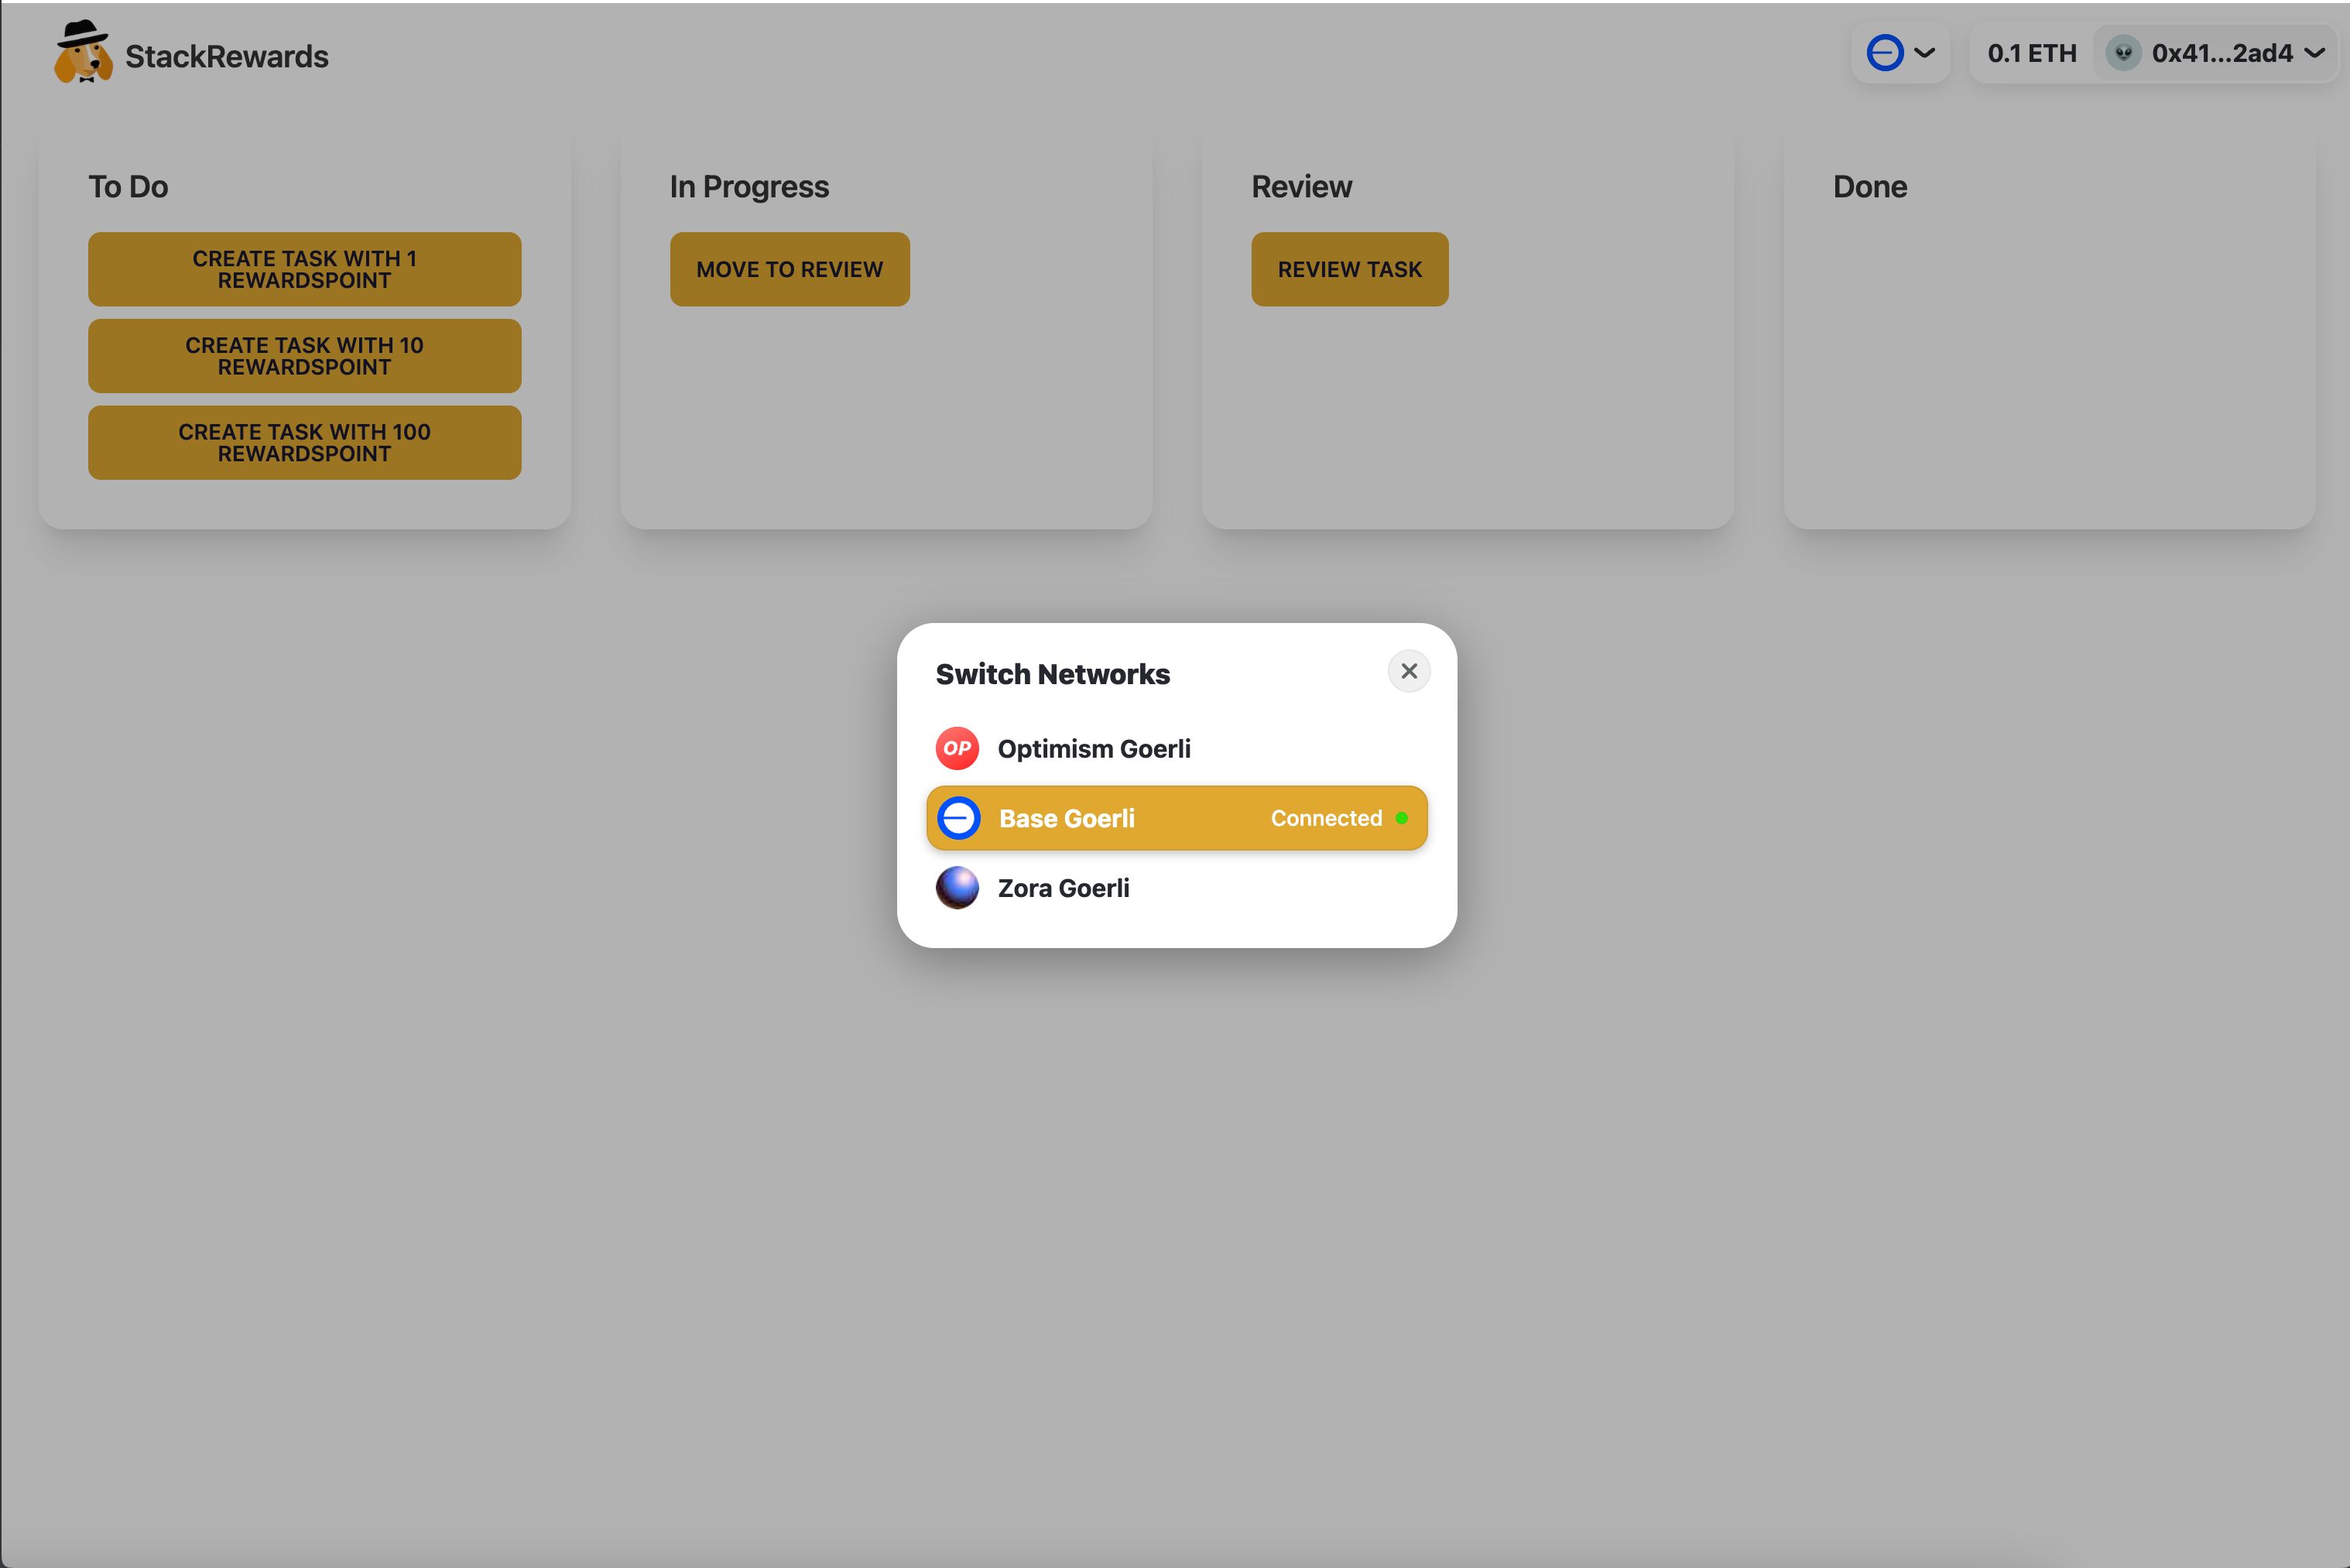2350x1568 pixels.
Task: Select the Zora Goerli network icon
Action: pos(957,887)
